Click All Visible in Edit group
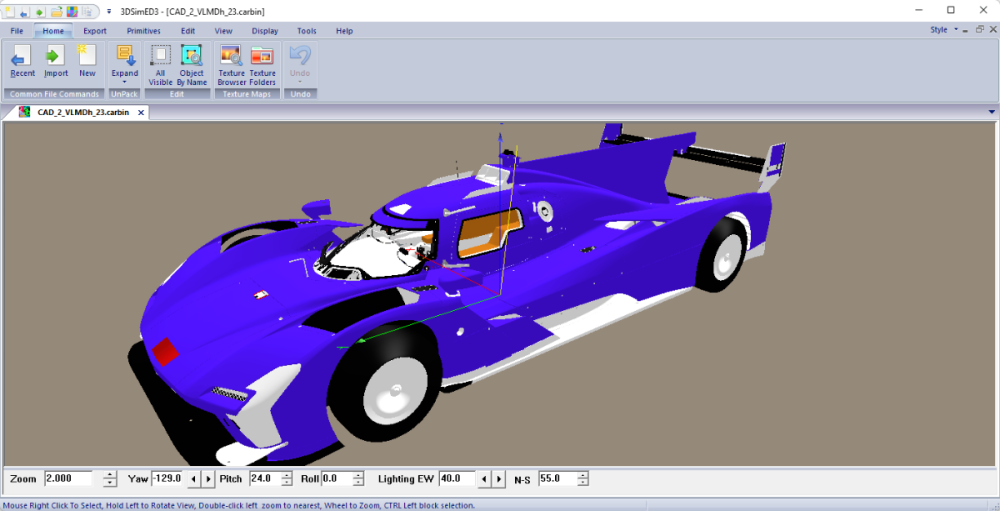The height and width of the screenshot is (511, 1000). [160, 61]
